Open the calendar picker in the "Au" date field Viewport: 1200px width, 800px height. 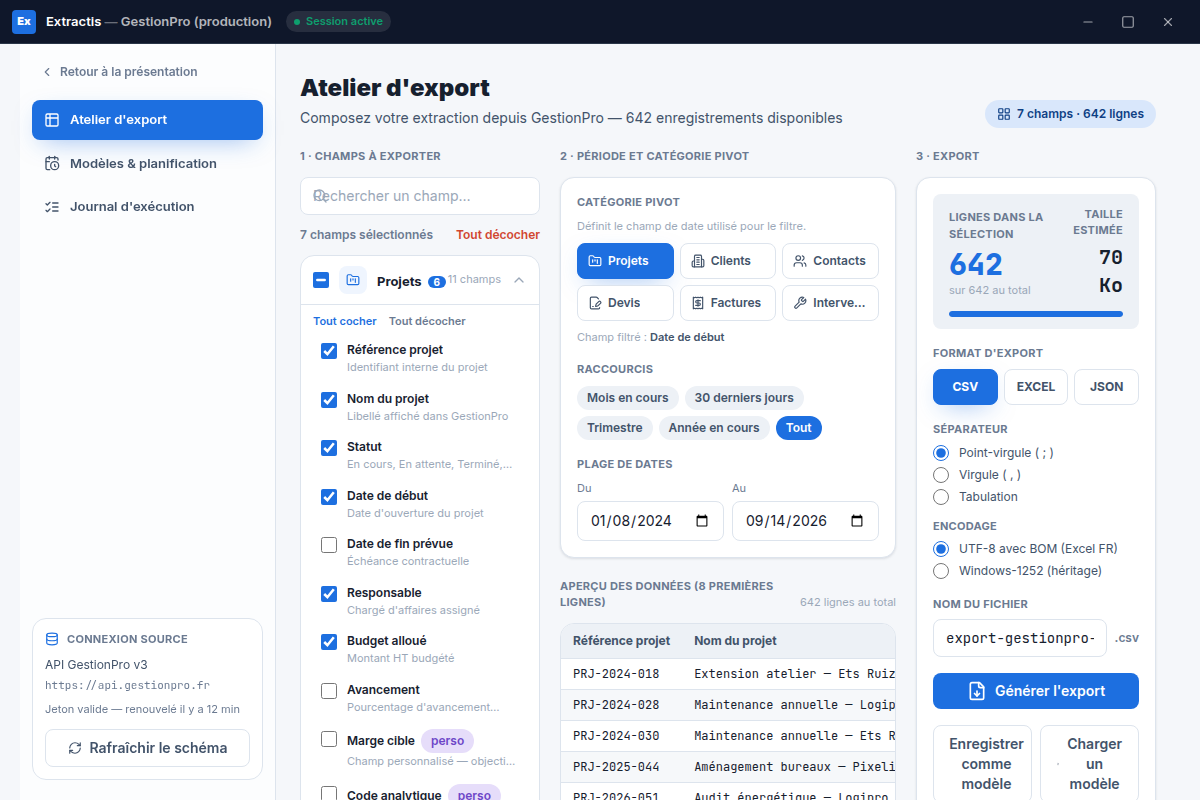coord(857,521)
